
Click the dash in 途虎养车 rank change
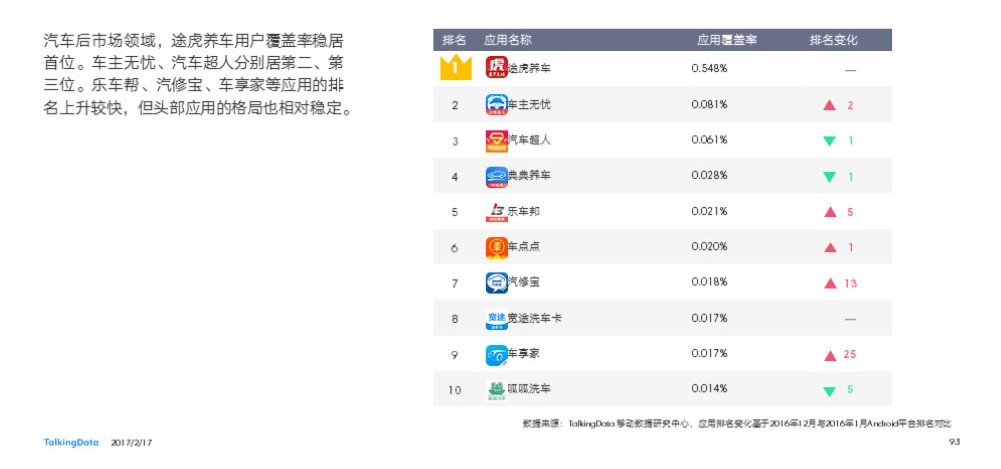[x=850, y=70]
